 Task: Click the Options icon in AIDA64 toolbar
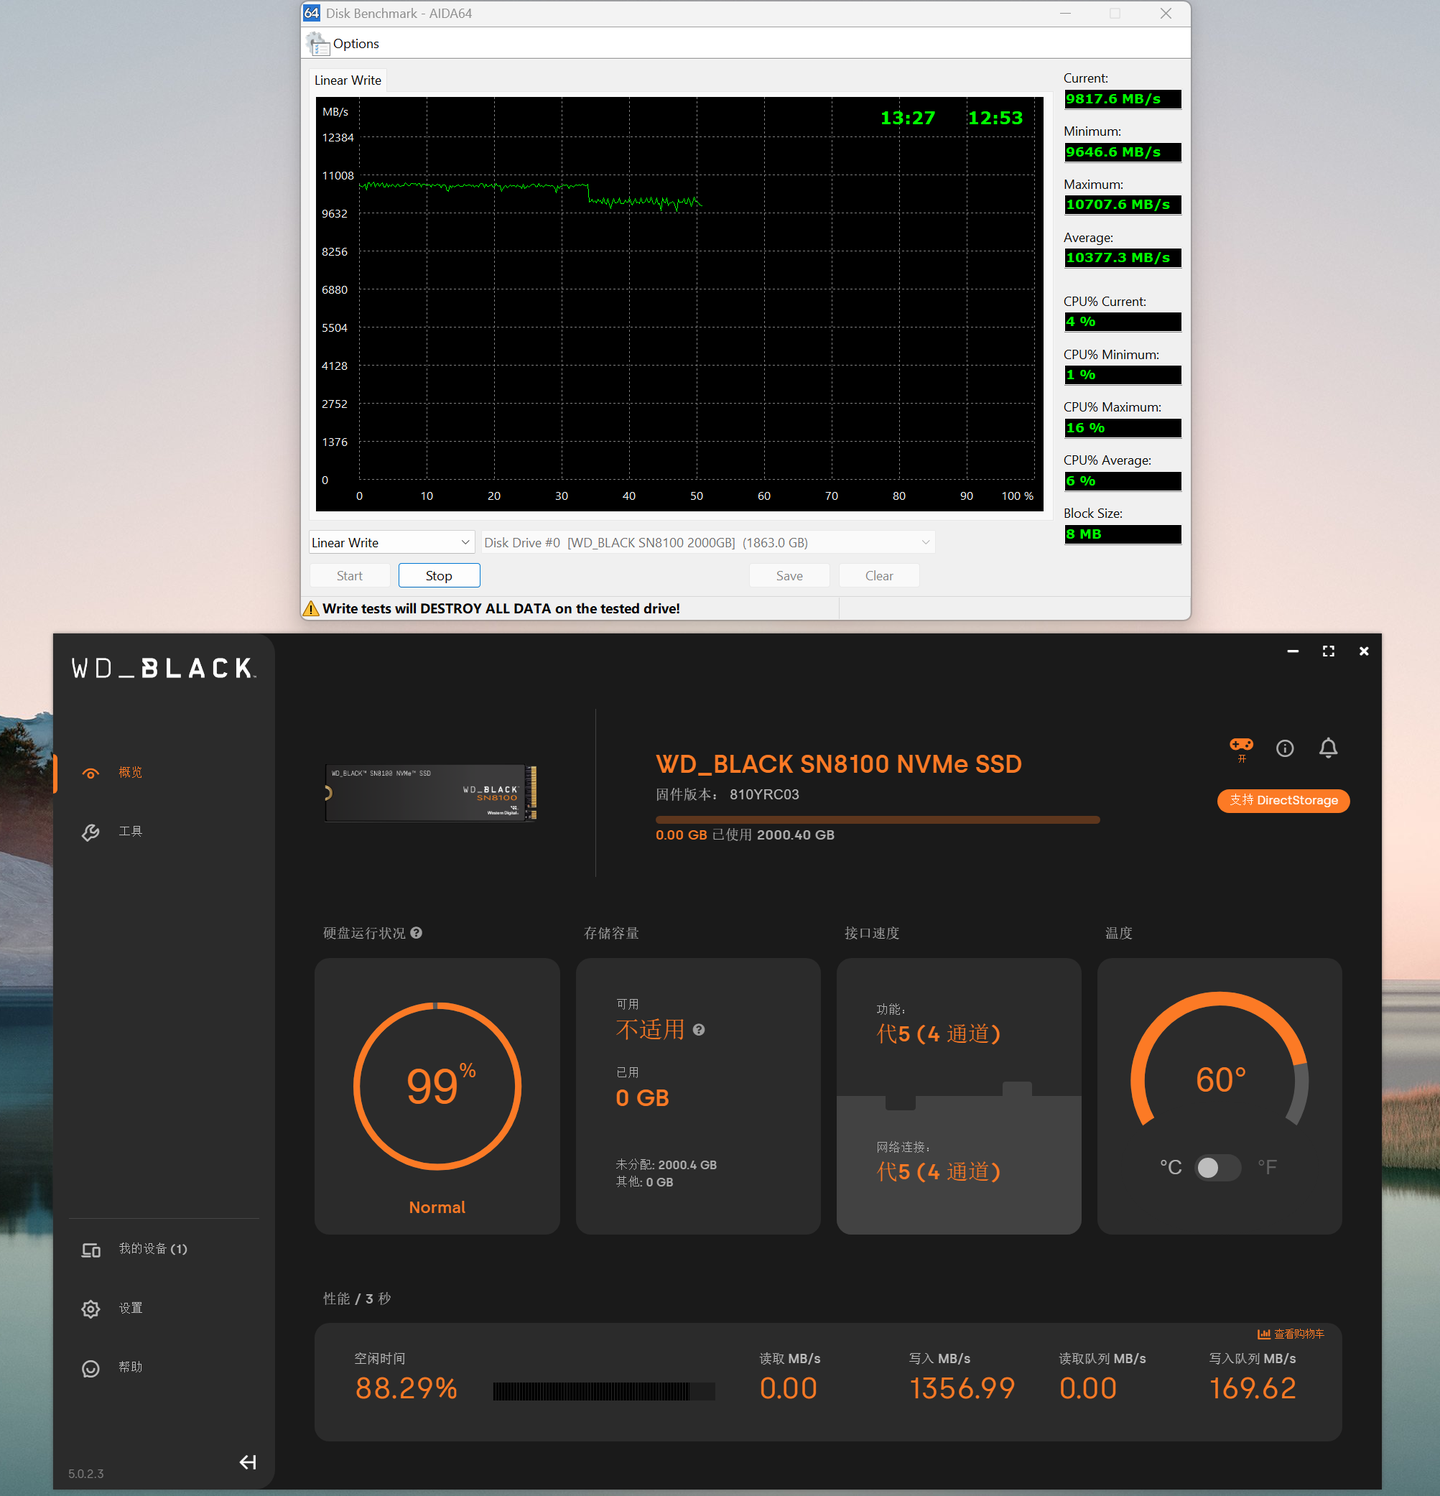click(x=318, y=43)
